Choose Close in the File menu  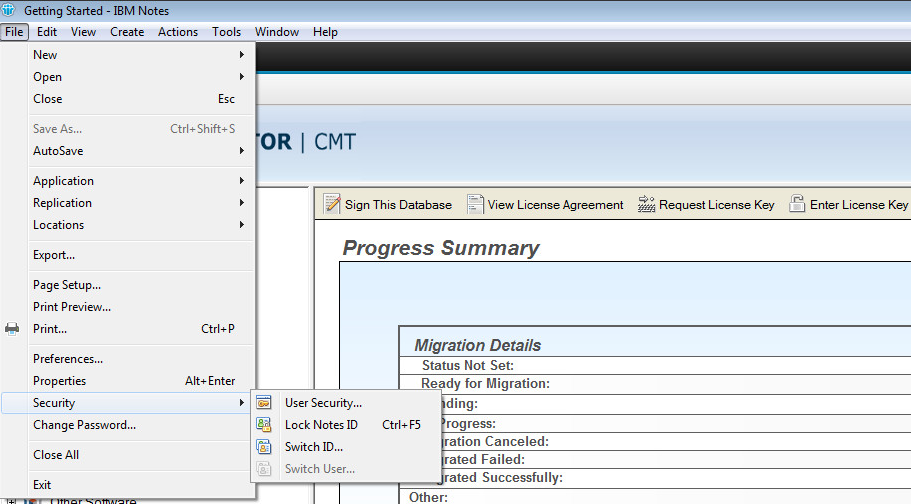[128, 99]
